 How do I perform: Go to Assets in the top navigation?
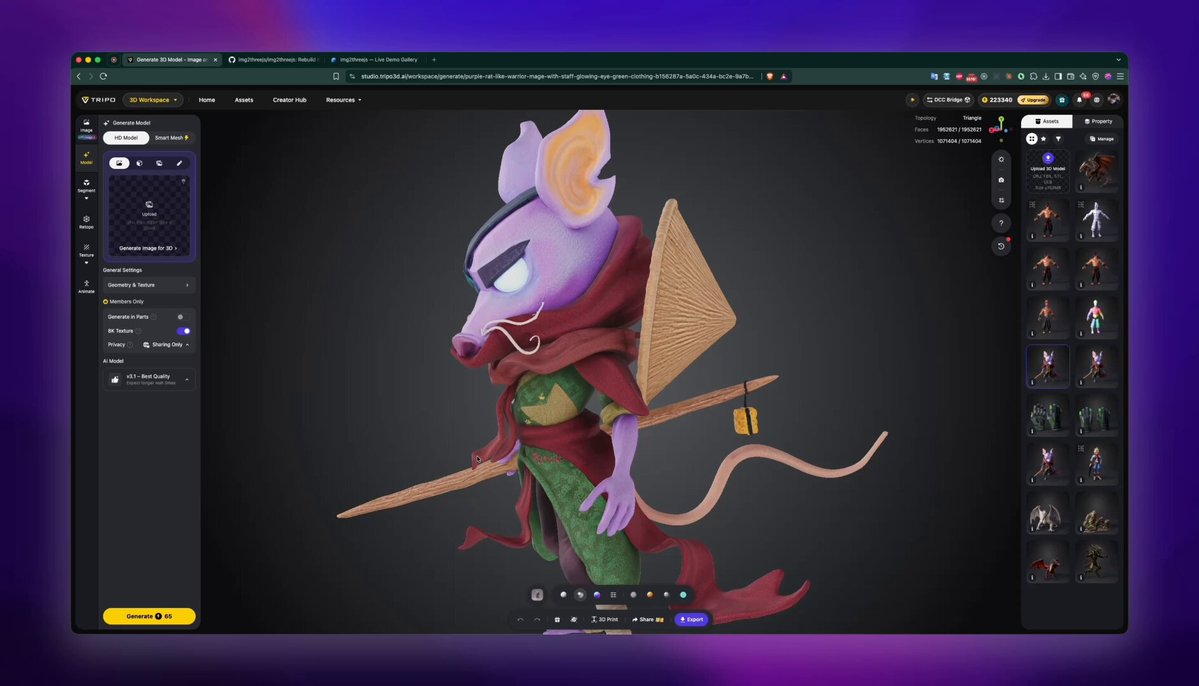tap(244, 99)
